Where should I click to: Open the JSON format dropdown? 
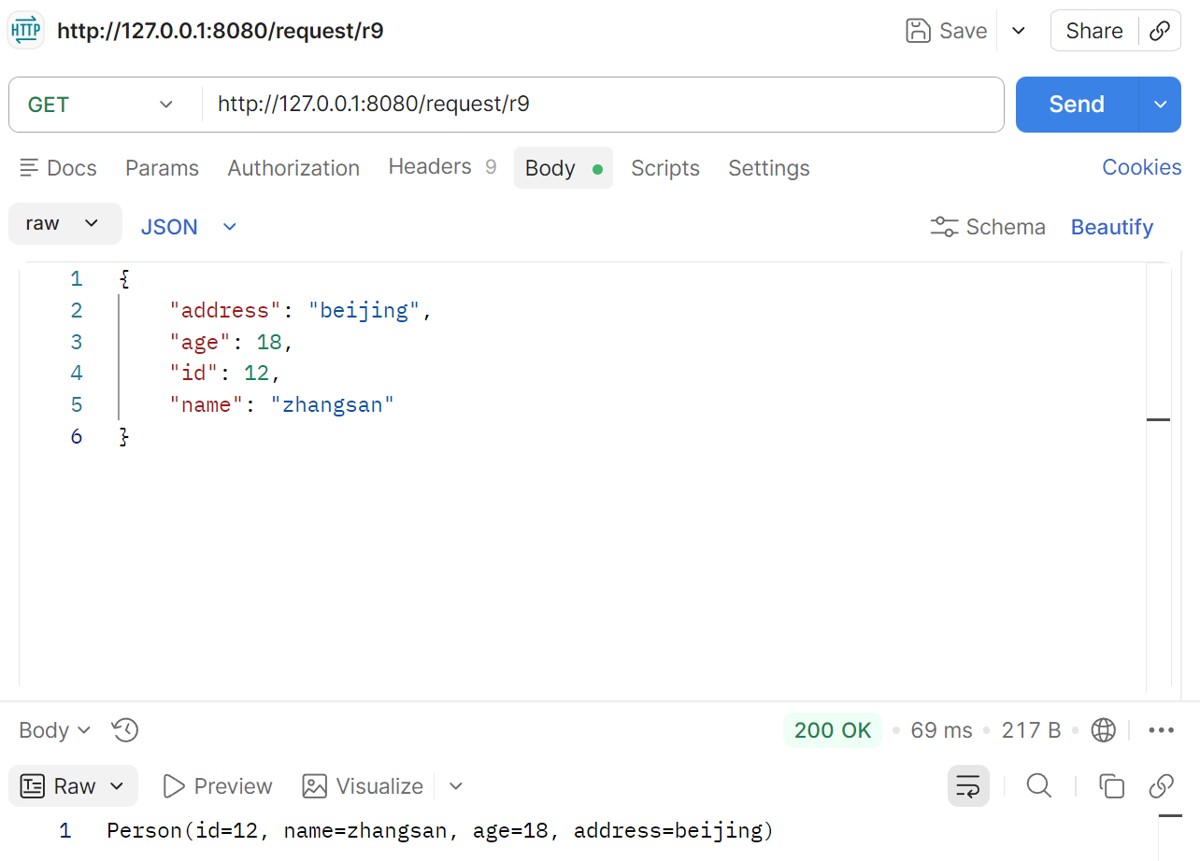tap(188, 227)
